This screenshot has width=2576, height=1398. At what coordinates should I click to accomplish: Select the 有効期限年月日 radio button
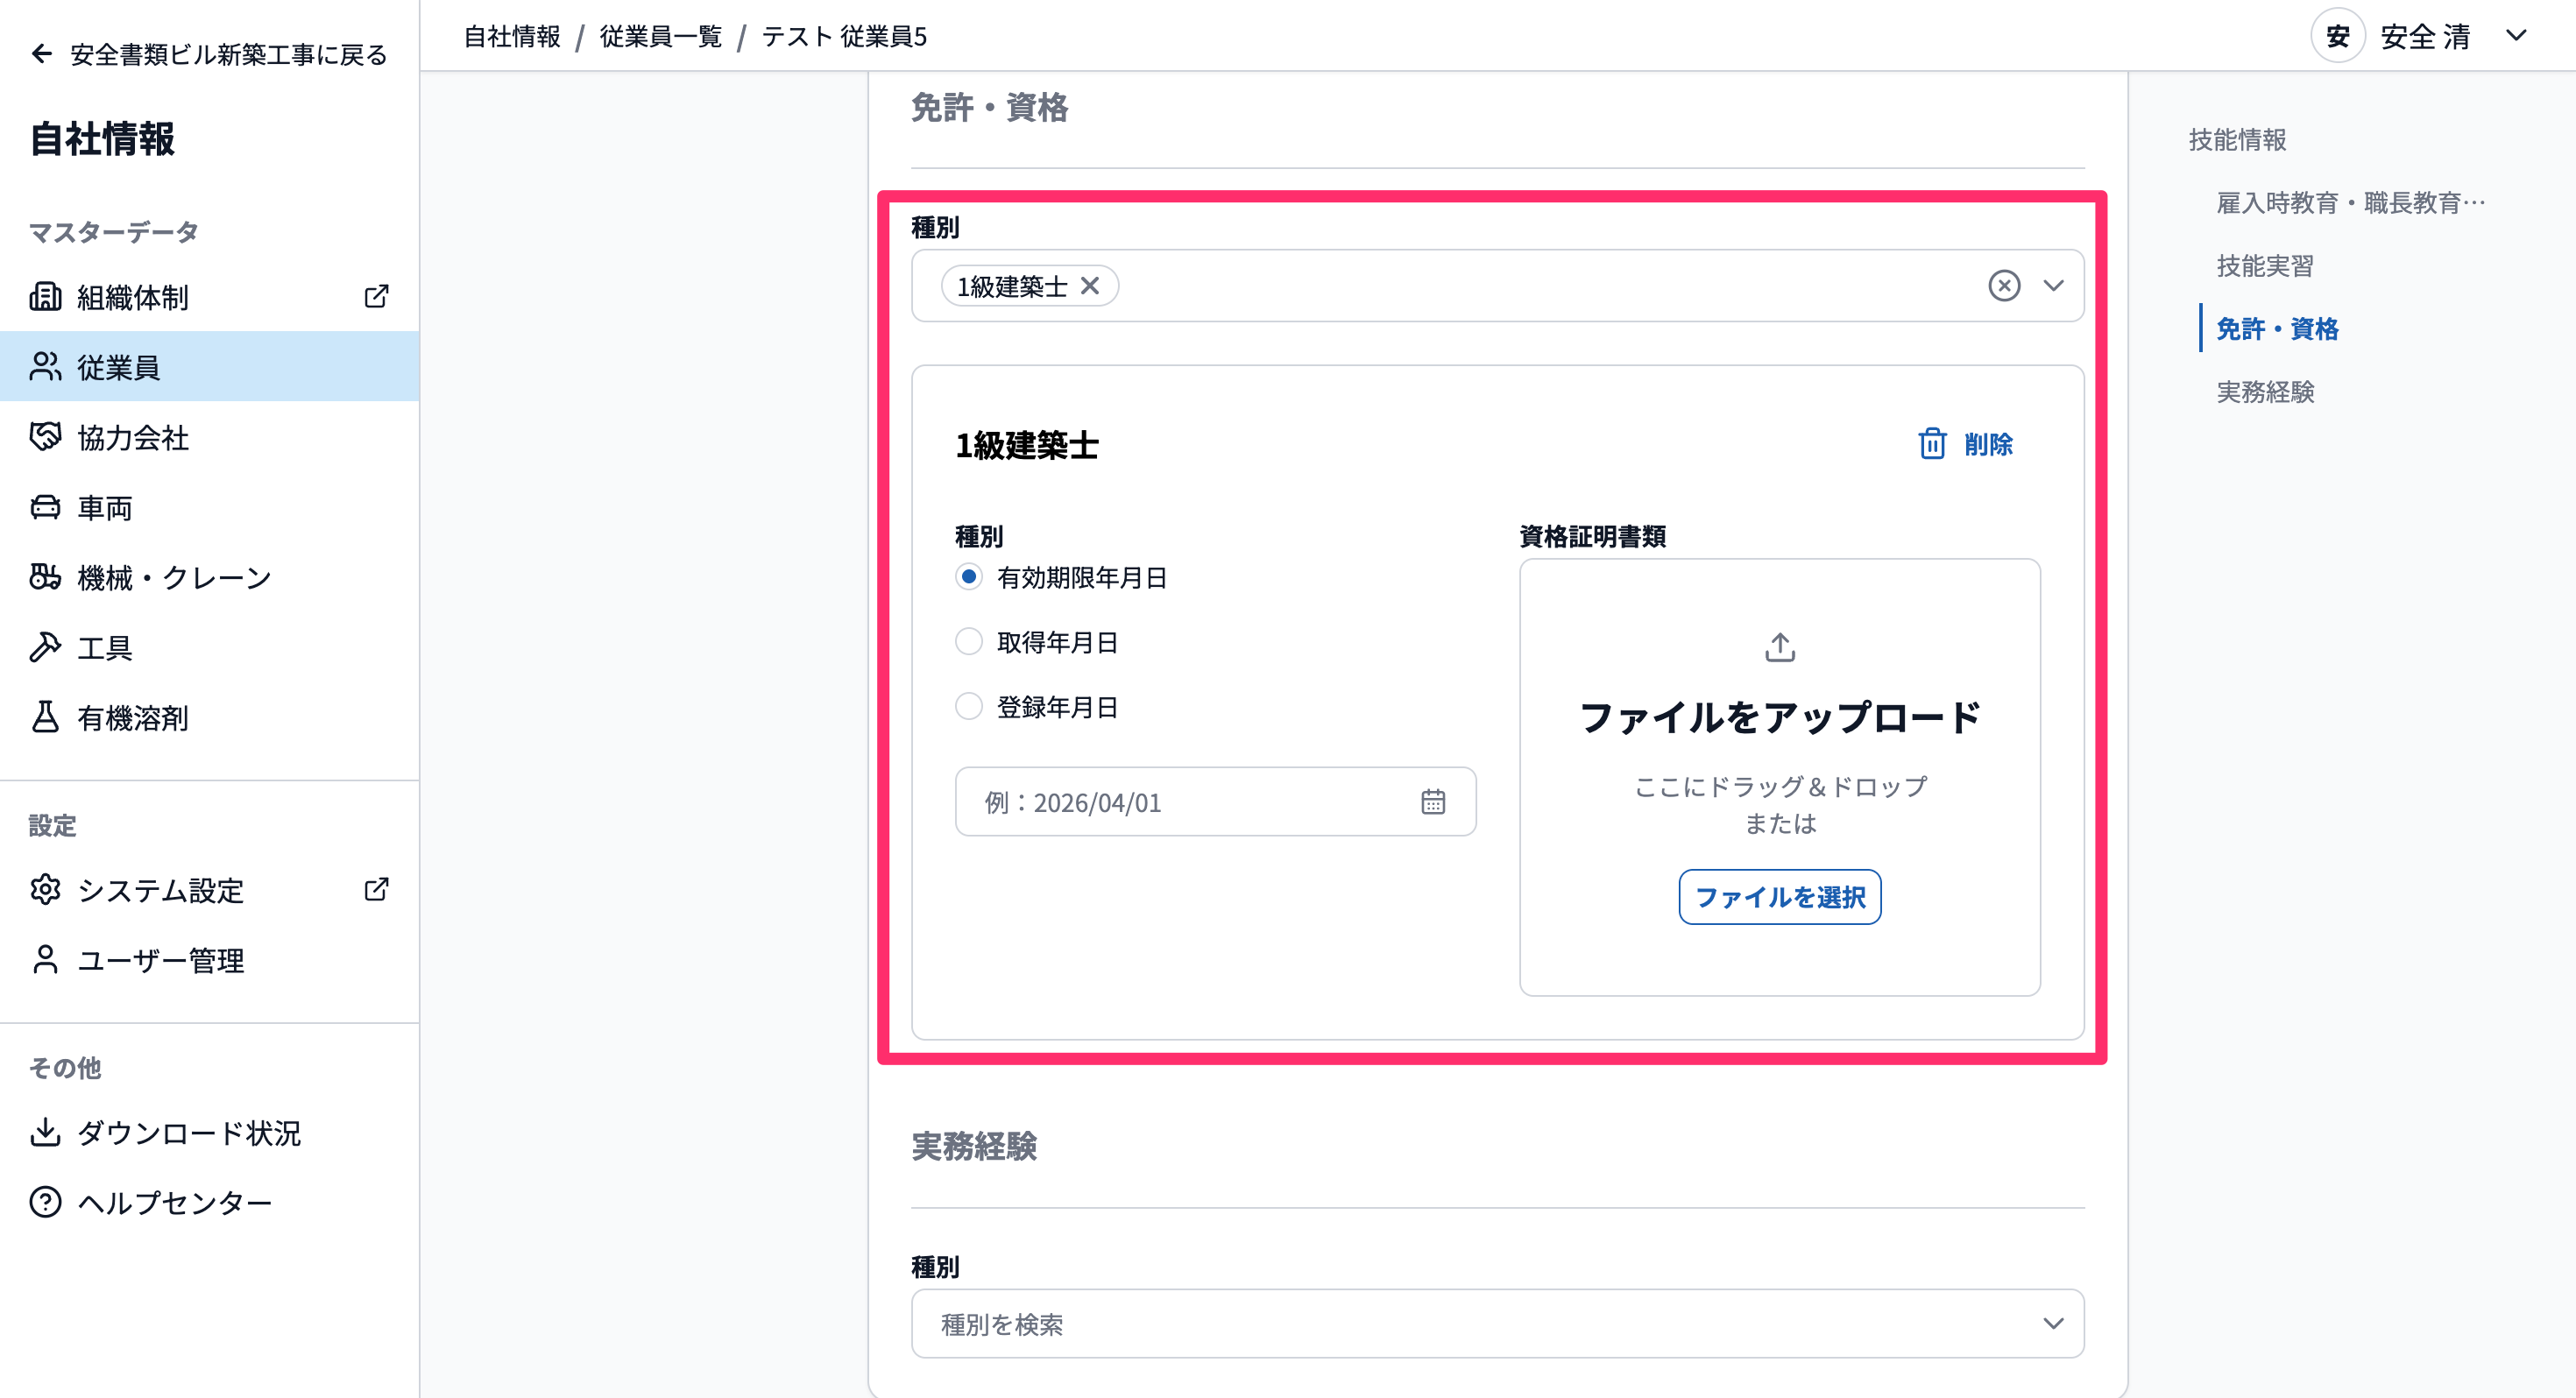click(968, 577)
